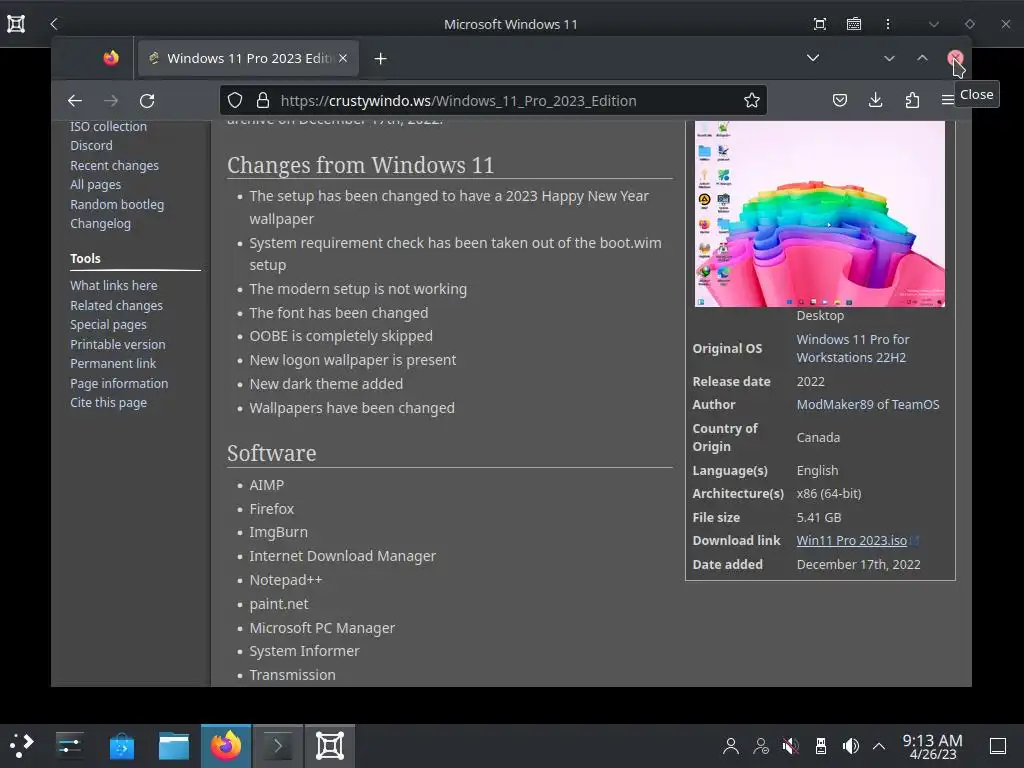Click the 'System Informer' list item

point(304,651)
